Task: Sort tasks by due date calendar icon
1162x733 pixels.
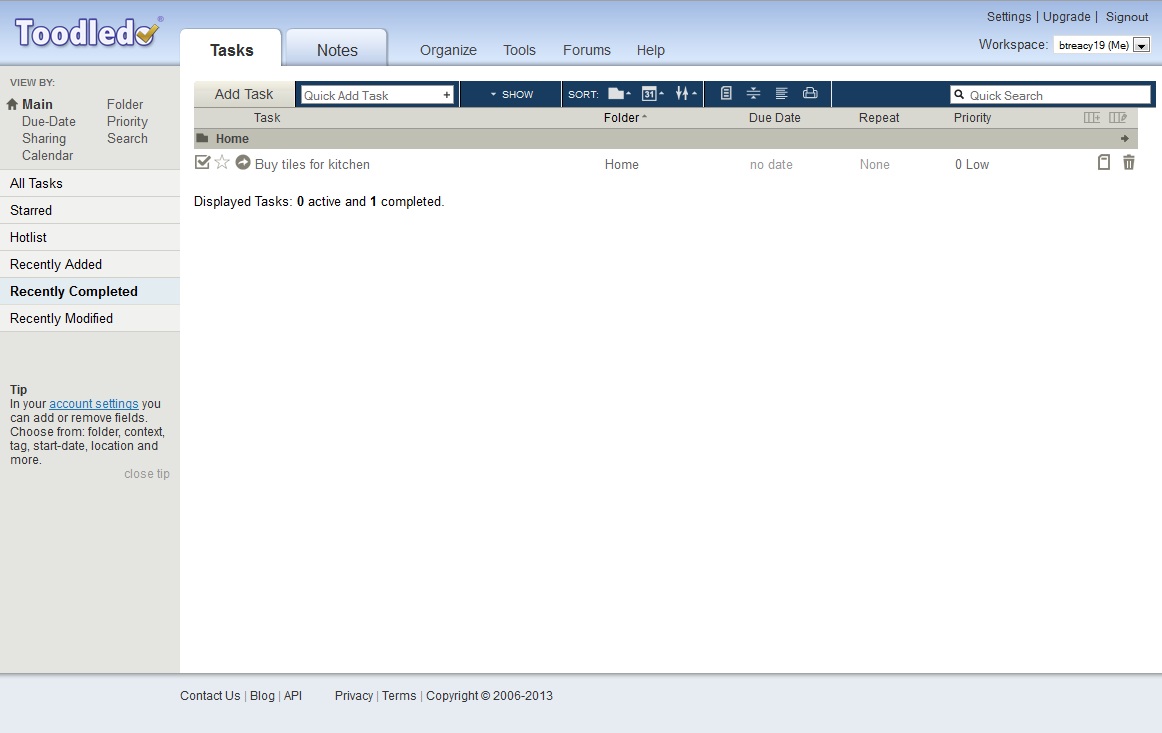Action: (652, 93)
